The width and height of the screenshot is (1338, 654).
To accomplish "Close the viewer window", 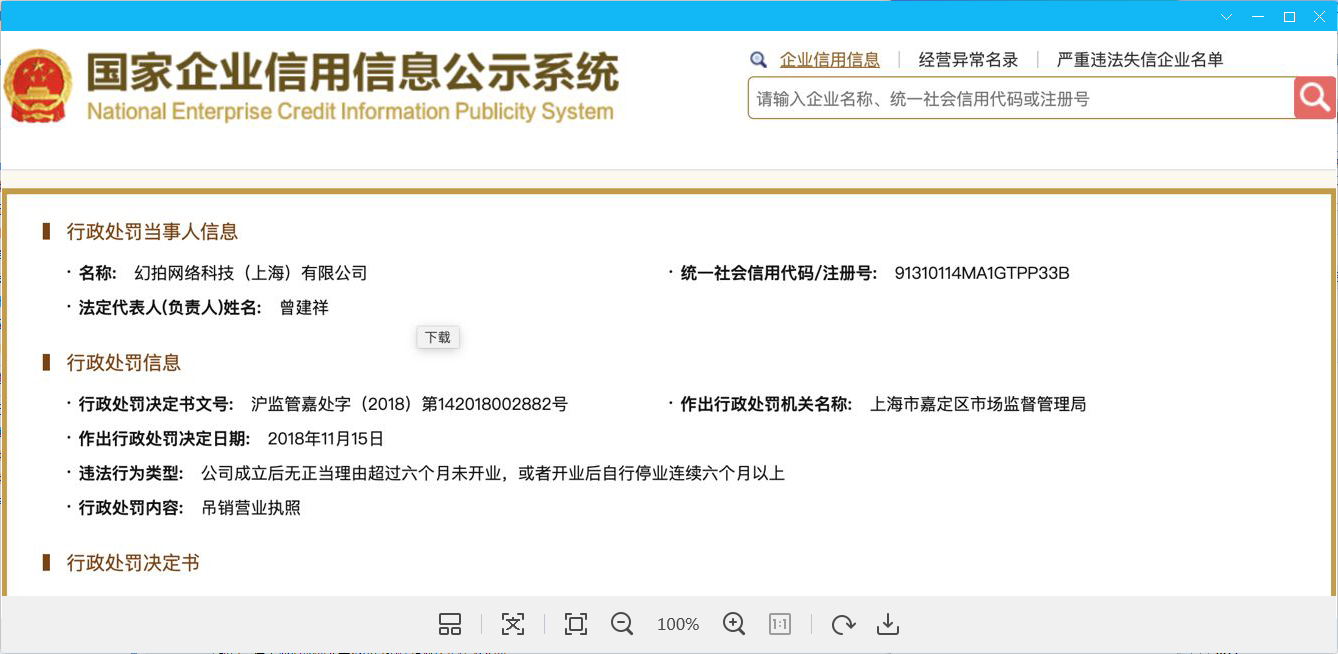I will pyautogui.click(x=1320, y=17).
